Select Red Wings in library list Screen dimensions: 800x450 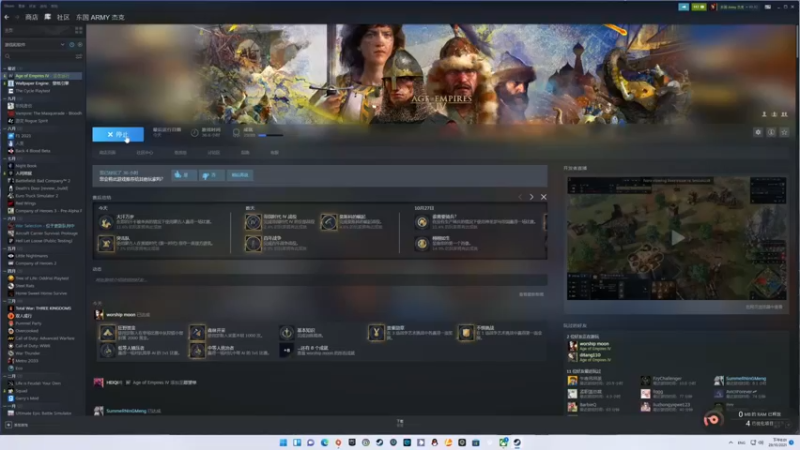pyautogui.click(x=43, y=203)
